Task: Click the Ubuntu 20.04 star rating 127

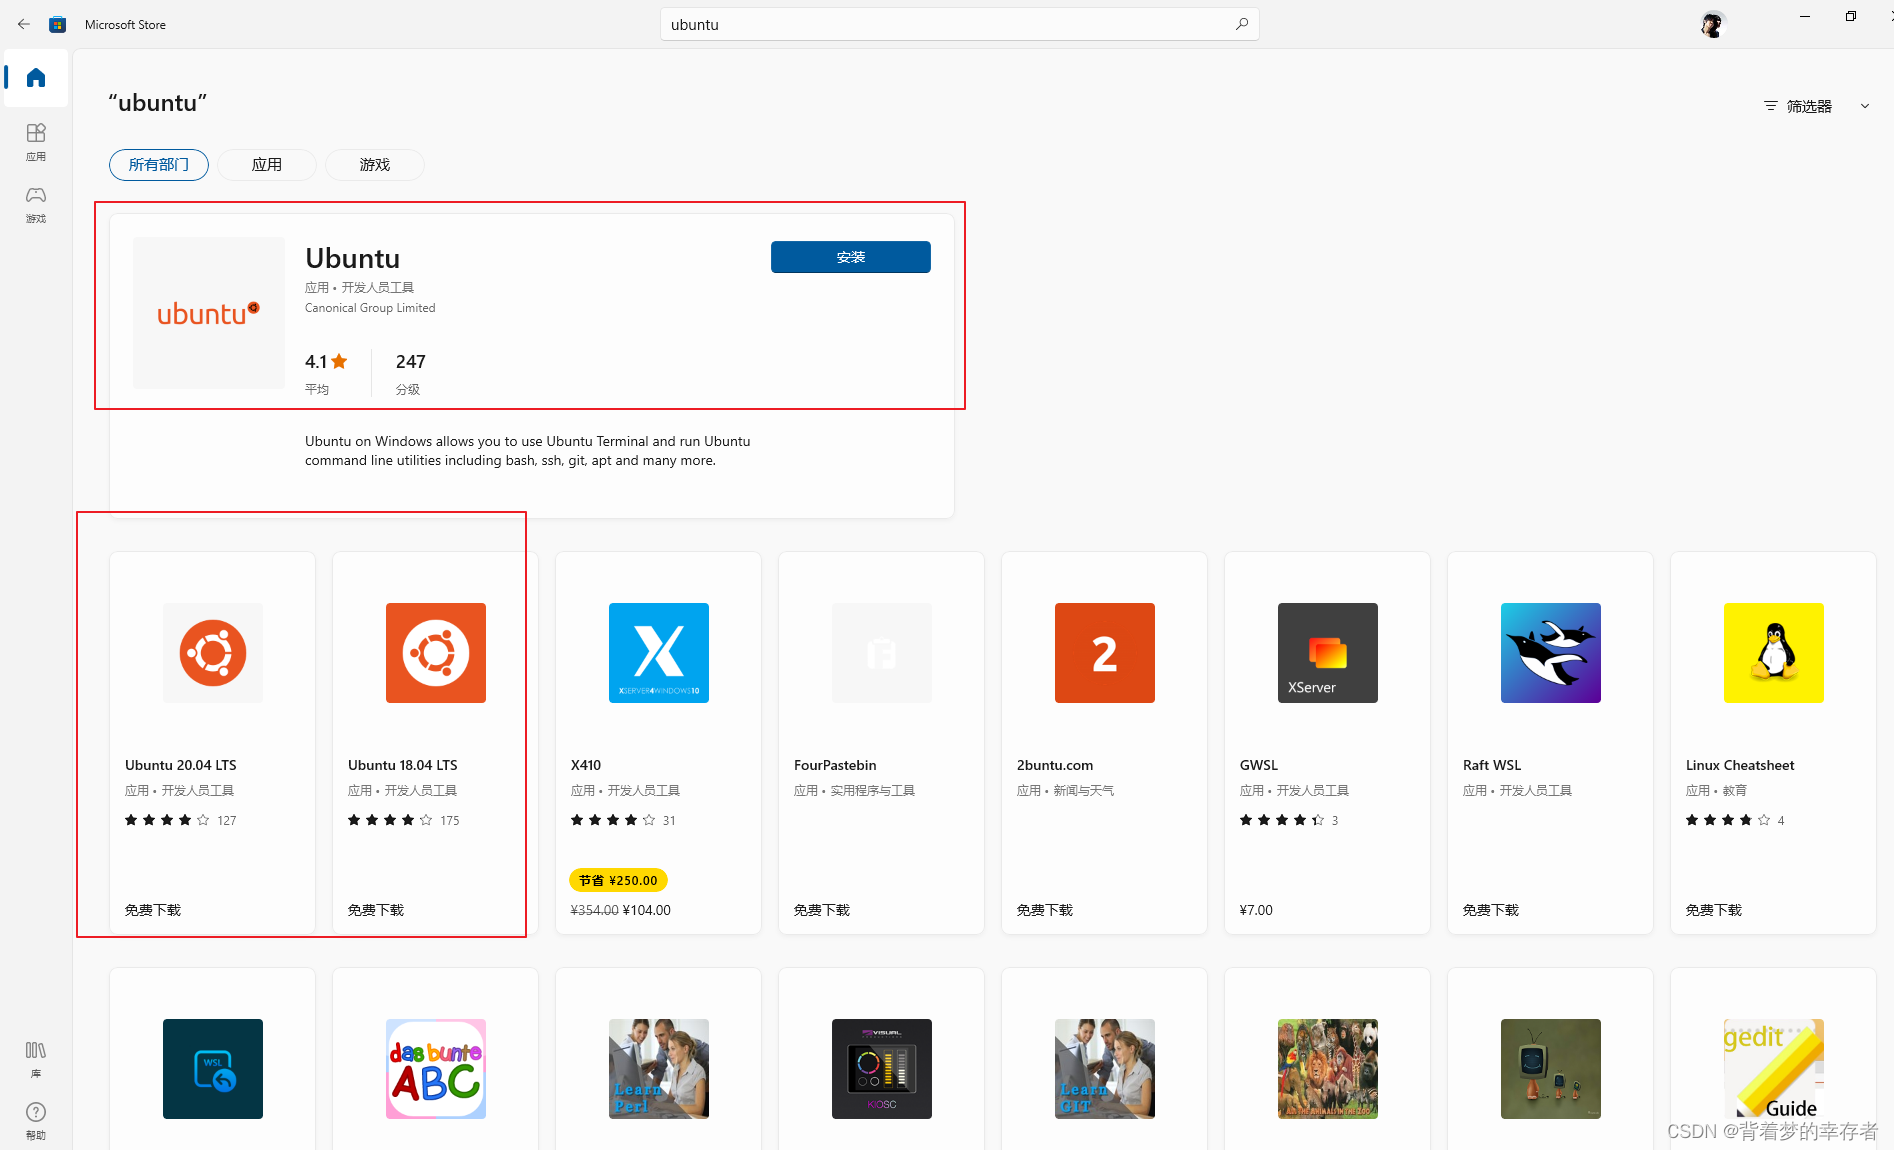Action: click(181, 820)
